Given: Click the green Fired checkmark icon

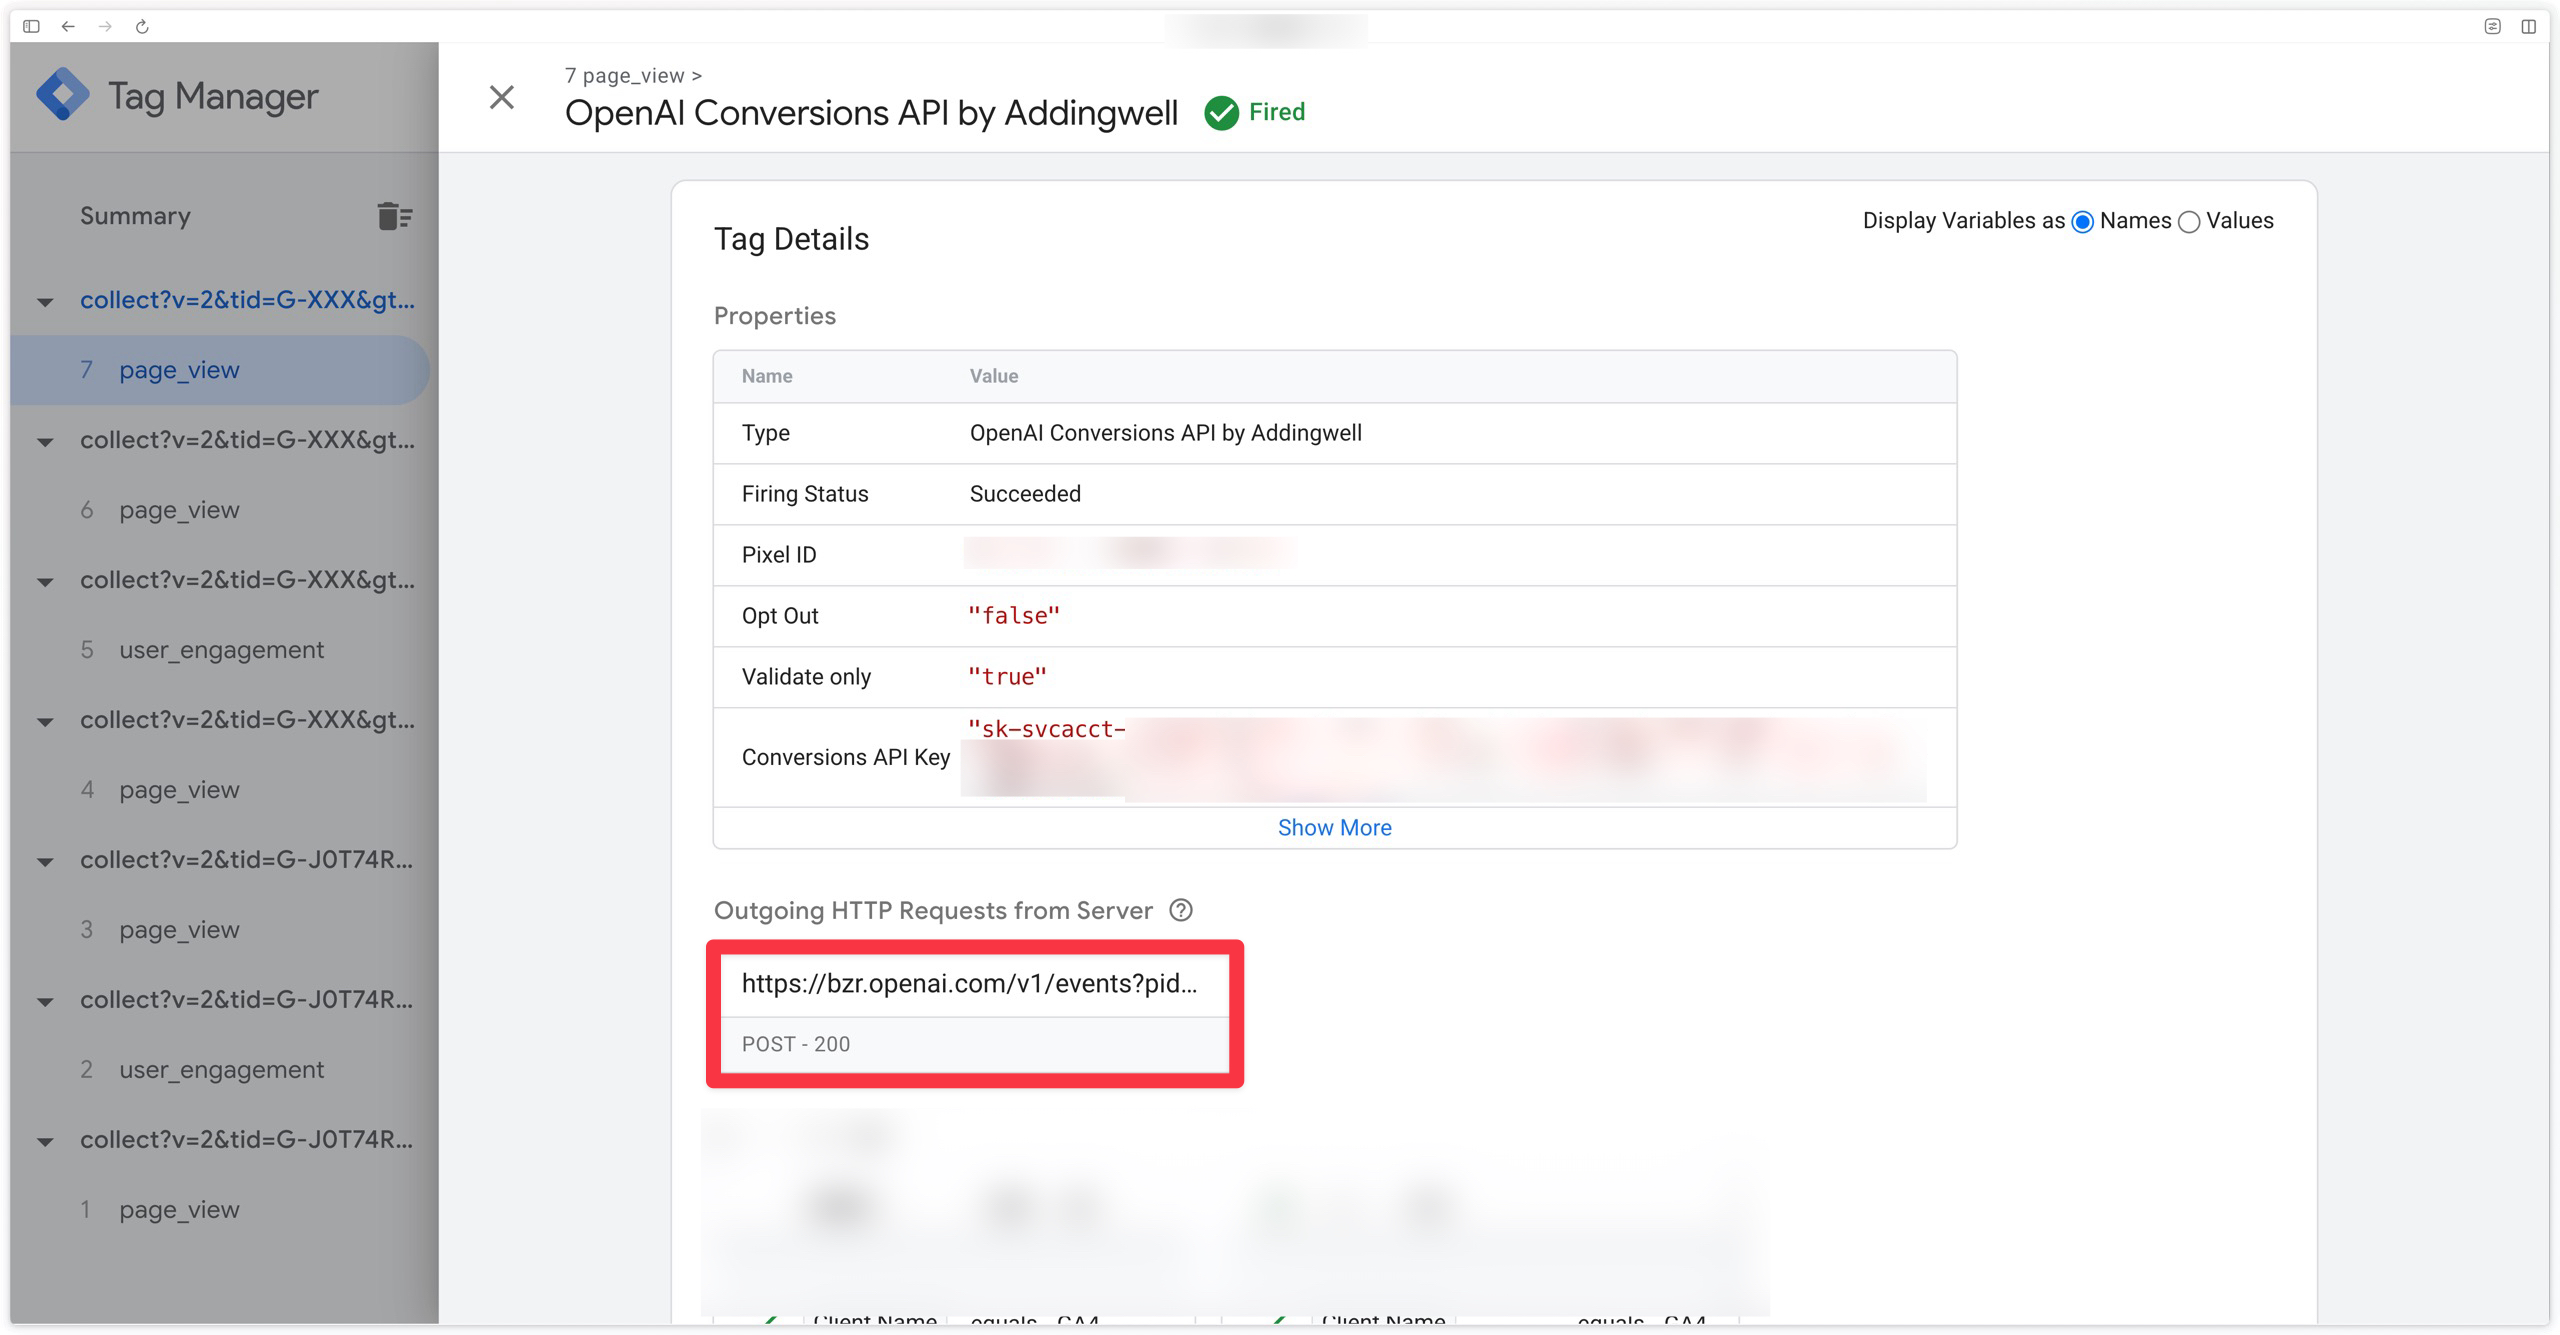Looking at the screenshot, I should pos(1221,113).
